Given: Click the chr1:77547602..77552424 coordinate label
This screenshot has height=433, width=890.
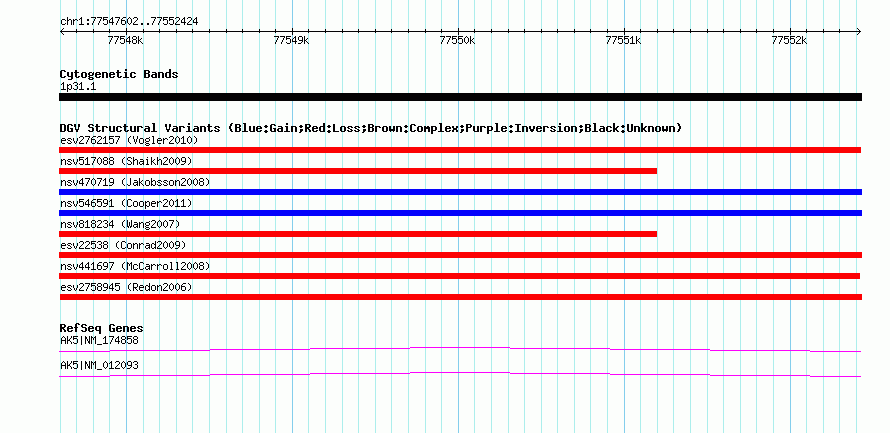Looking at the screenshot, I should tap(129, 22).
